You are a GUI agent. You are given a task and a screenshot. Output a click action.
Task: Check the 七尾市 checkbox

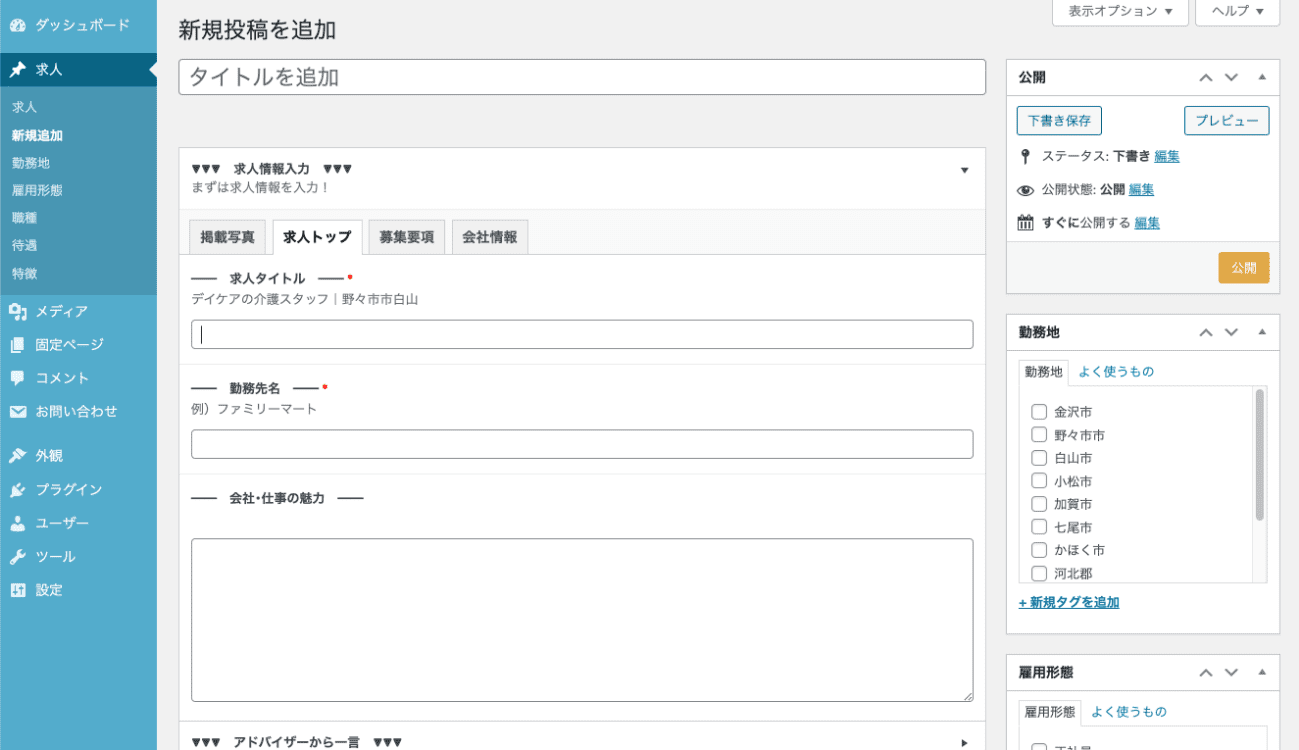pyautogui.click(x=1039, y=527)
